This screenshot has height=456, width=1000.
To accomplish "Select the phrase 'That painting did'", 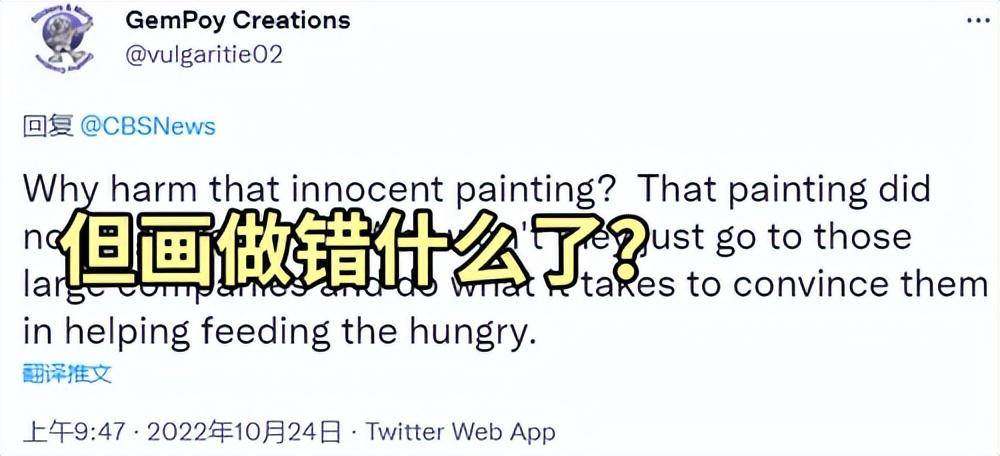I will (784, 189).
